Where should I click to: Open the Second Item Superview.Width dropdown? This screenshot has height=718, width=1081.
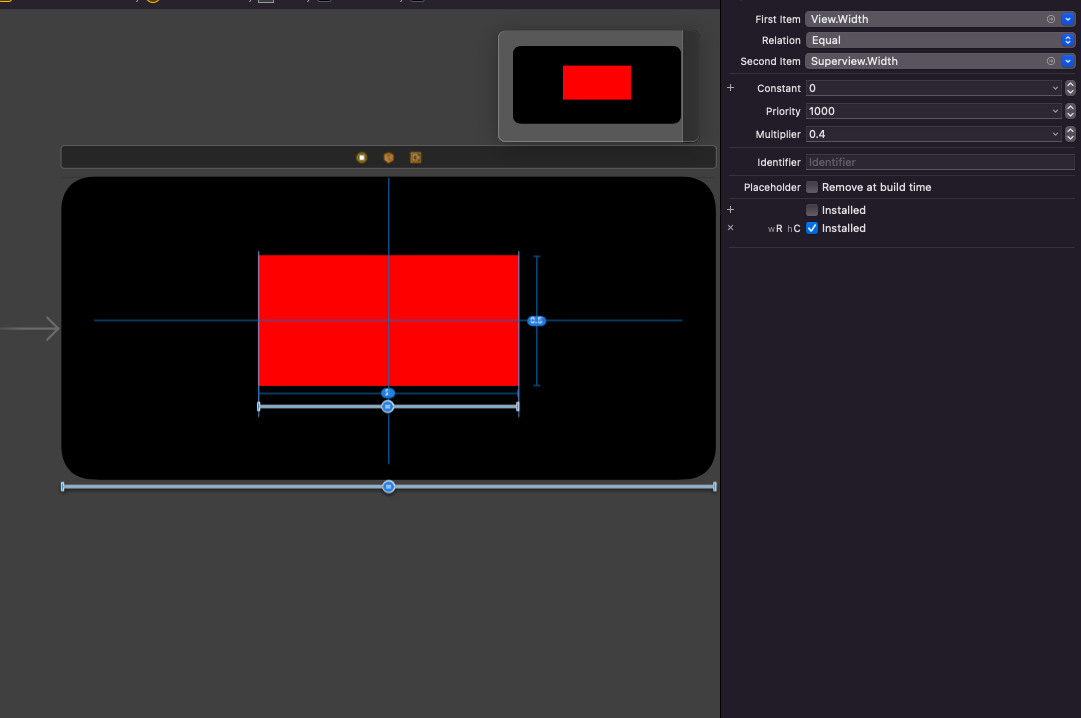point(1068,61)
